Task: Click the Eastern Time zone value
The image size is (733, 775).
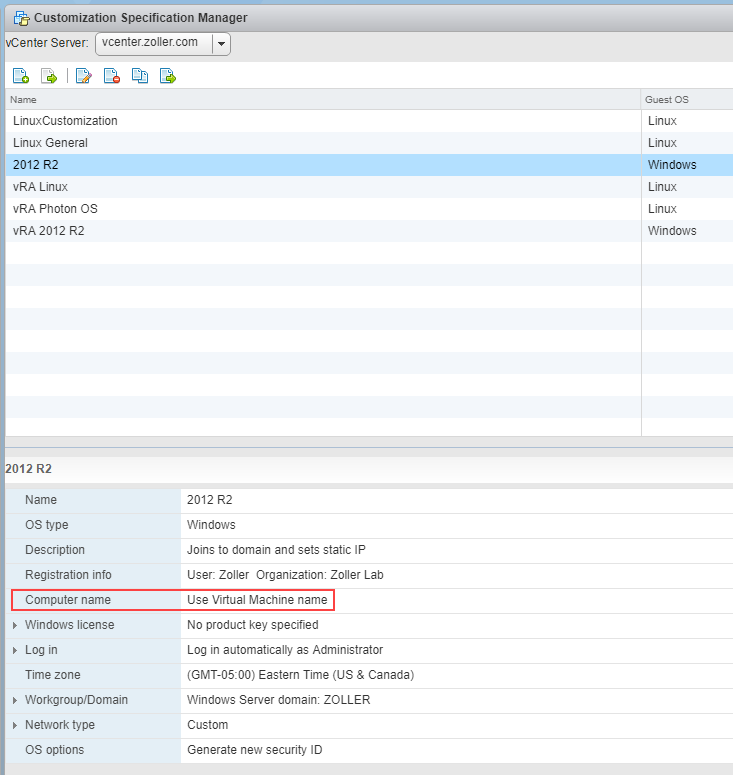Action: click(301, 675)
